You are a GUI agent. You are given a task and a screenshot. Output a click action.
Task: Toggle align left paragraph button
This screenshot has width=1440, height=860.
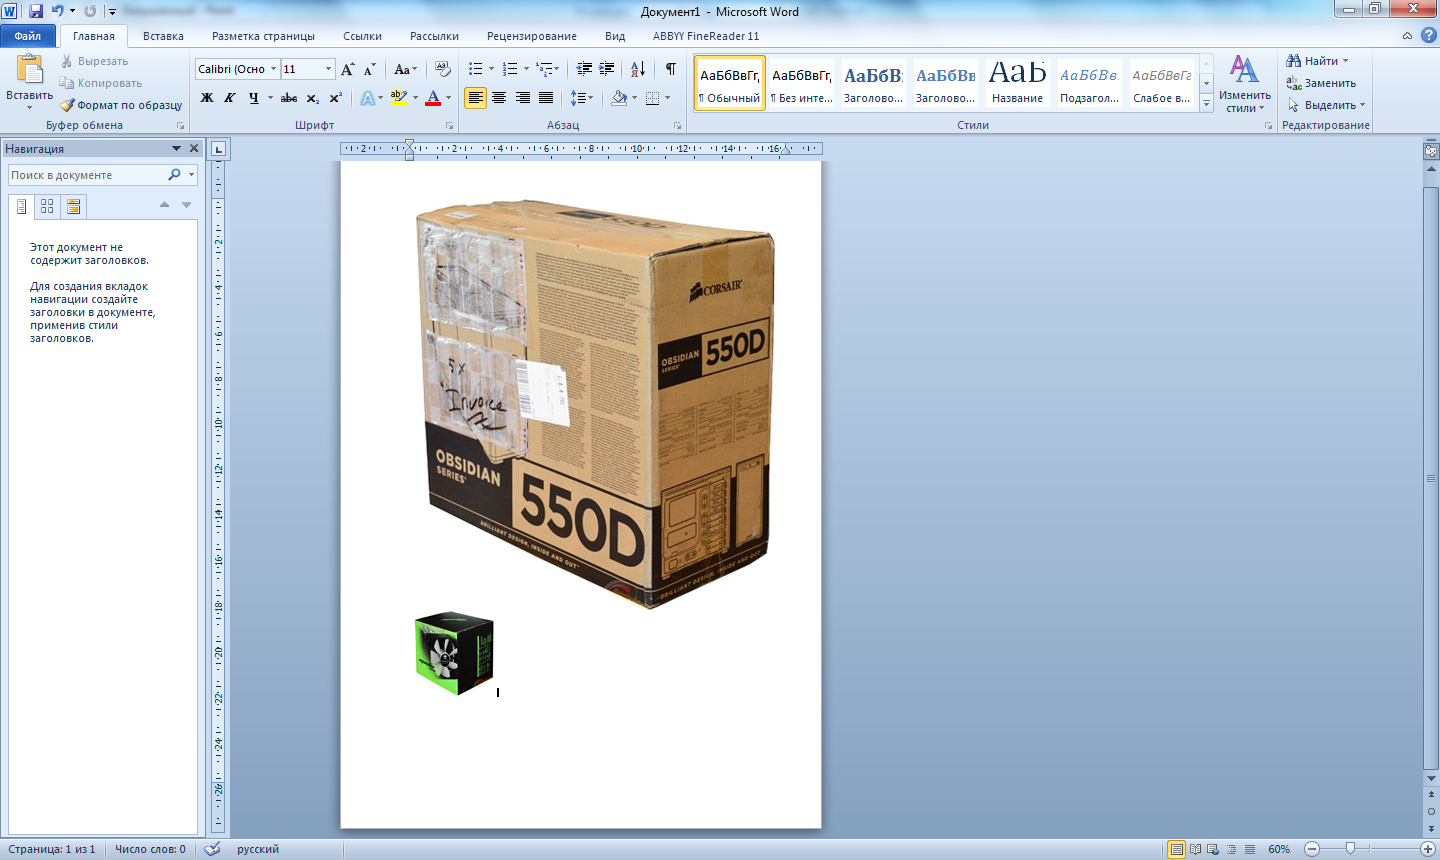475,98
